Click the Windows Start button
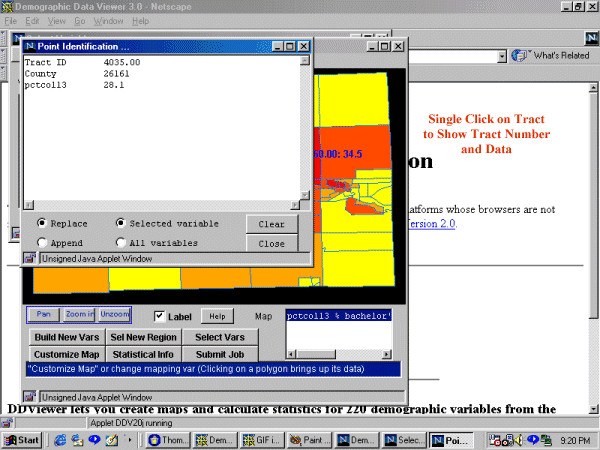The height and width of the screenshot is (450, 600). point(23,440)
